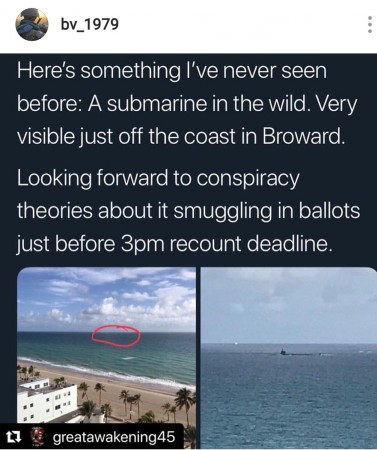Click the submarine silhouette on the horizon
This screenshot has height=450, width=377.
(x=297, y=352)
